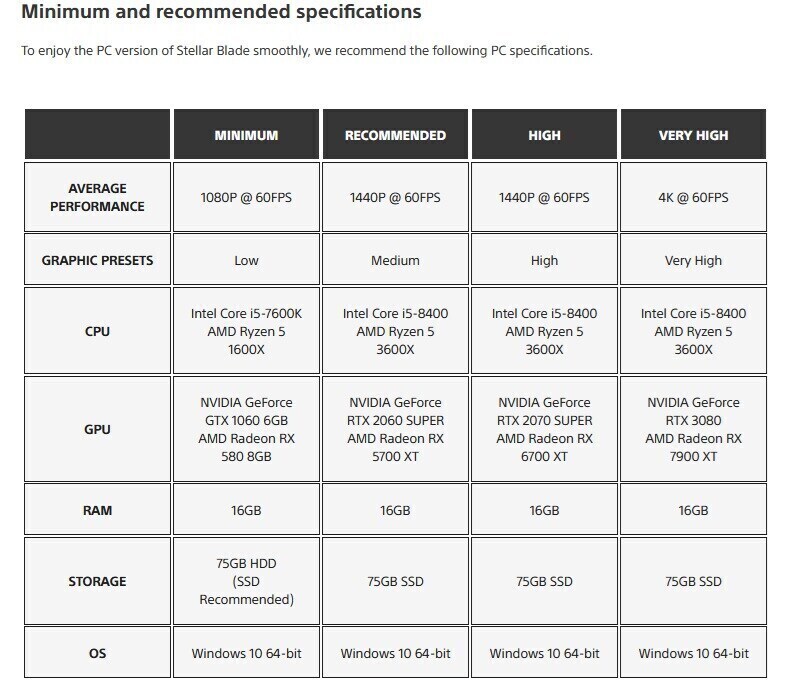Click the RECOMMENDED column header

(395, 134)
